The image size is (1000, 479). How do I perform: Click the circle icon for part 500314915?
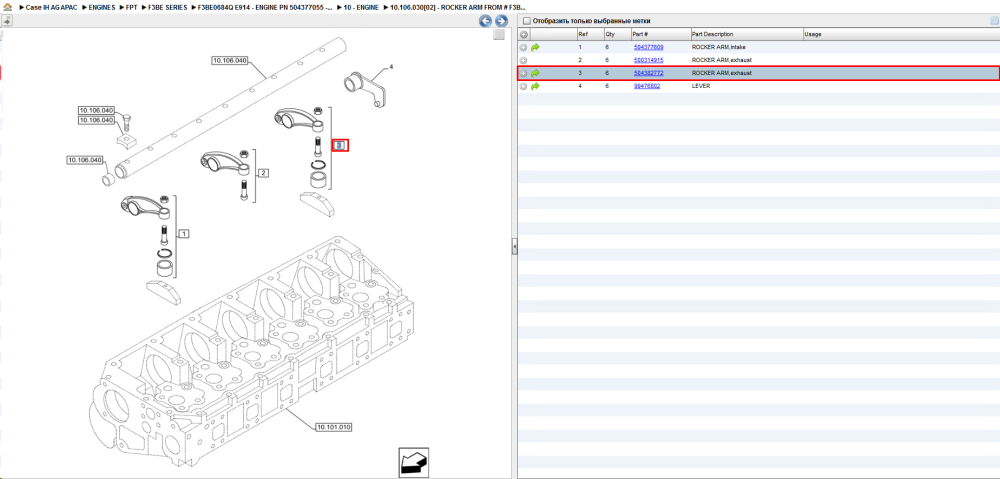(524, 60)
